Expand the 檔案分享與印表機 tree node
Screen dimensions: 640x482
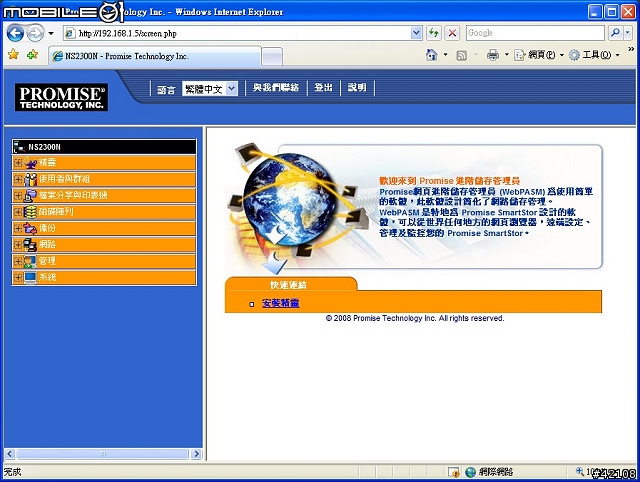click(18, 195)
